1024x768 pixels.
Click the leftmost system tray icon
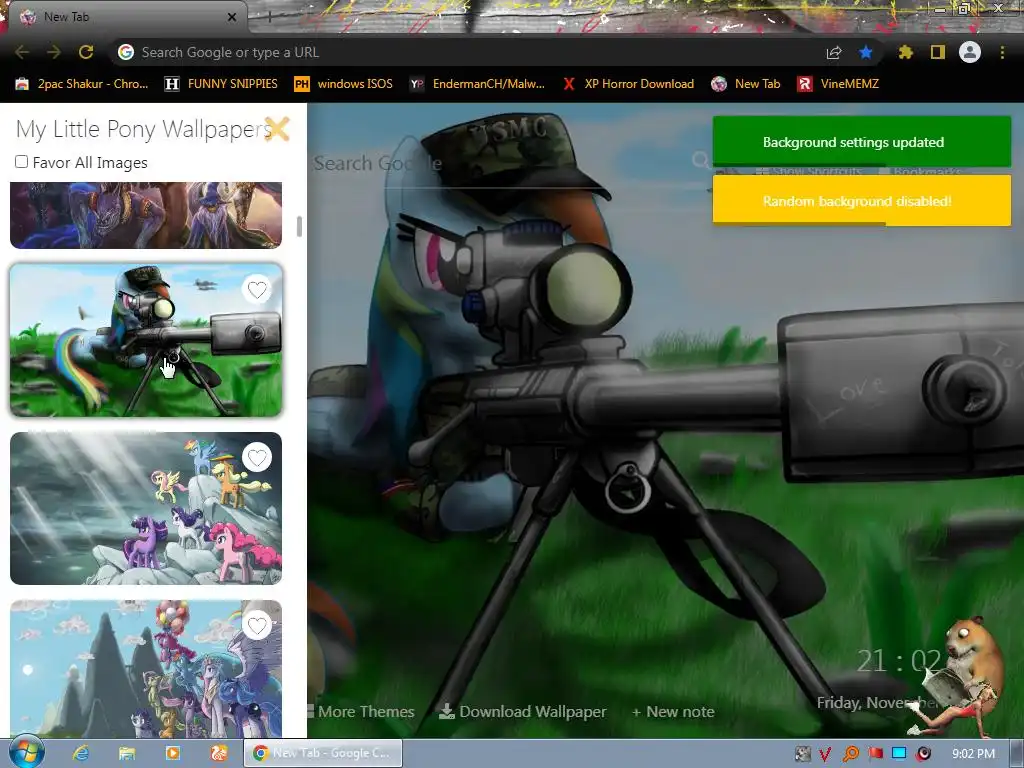coord(802,754)
